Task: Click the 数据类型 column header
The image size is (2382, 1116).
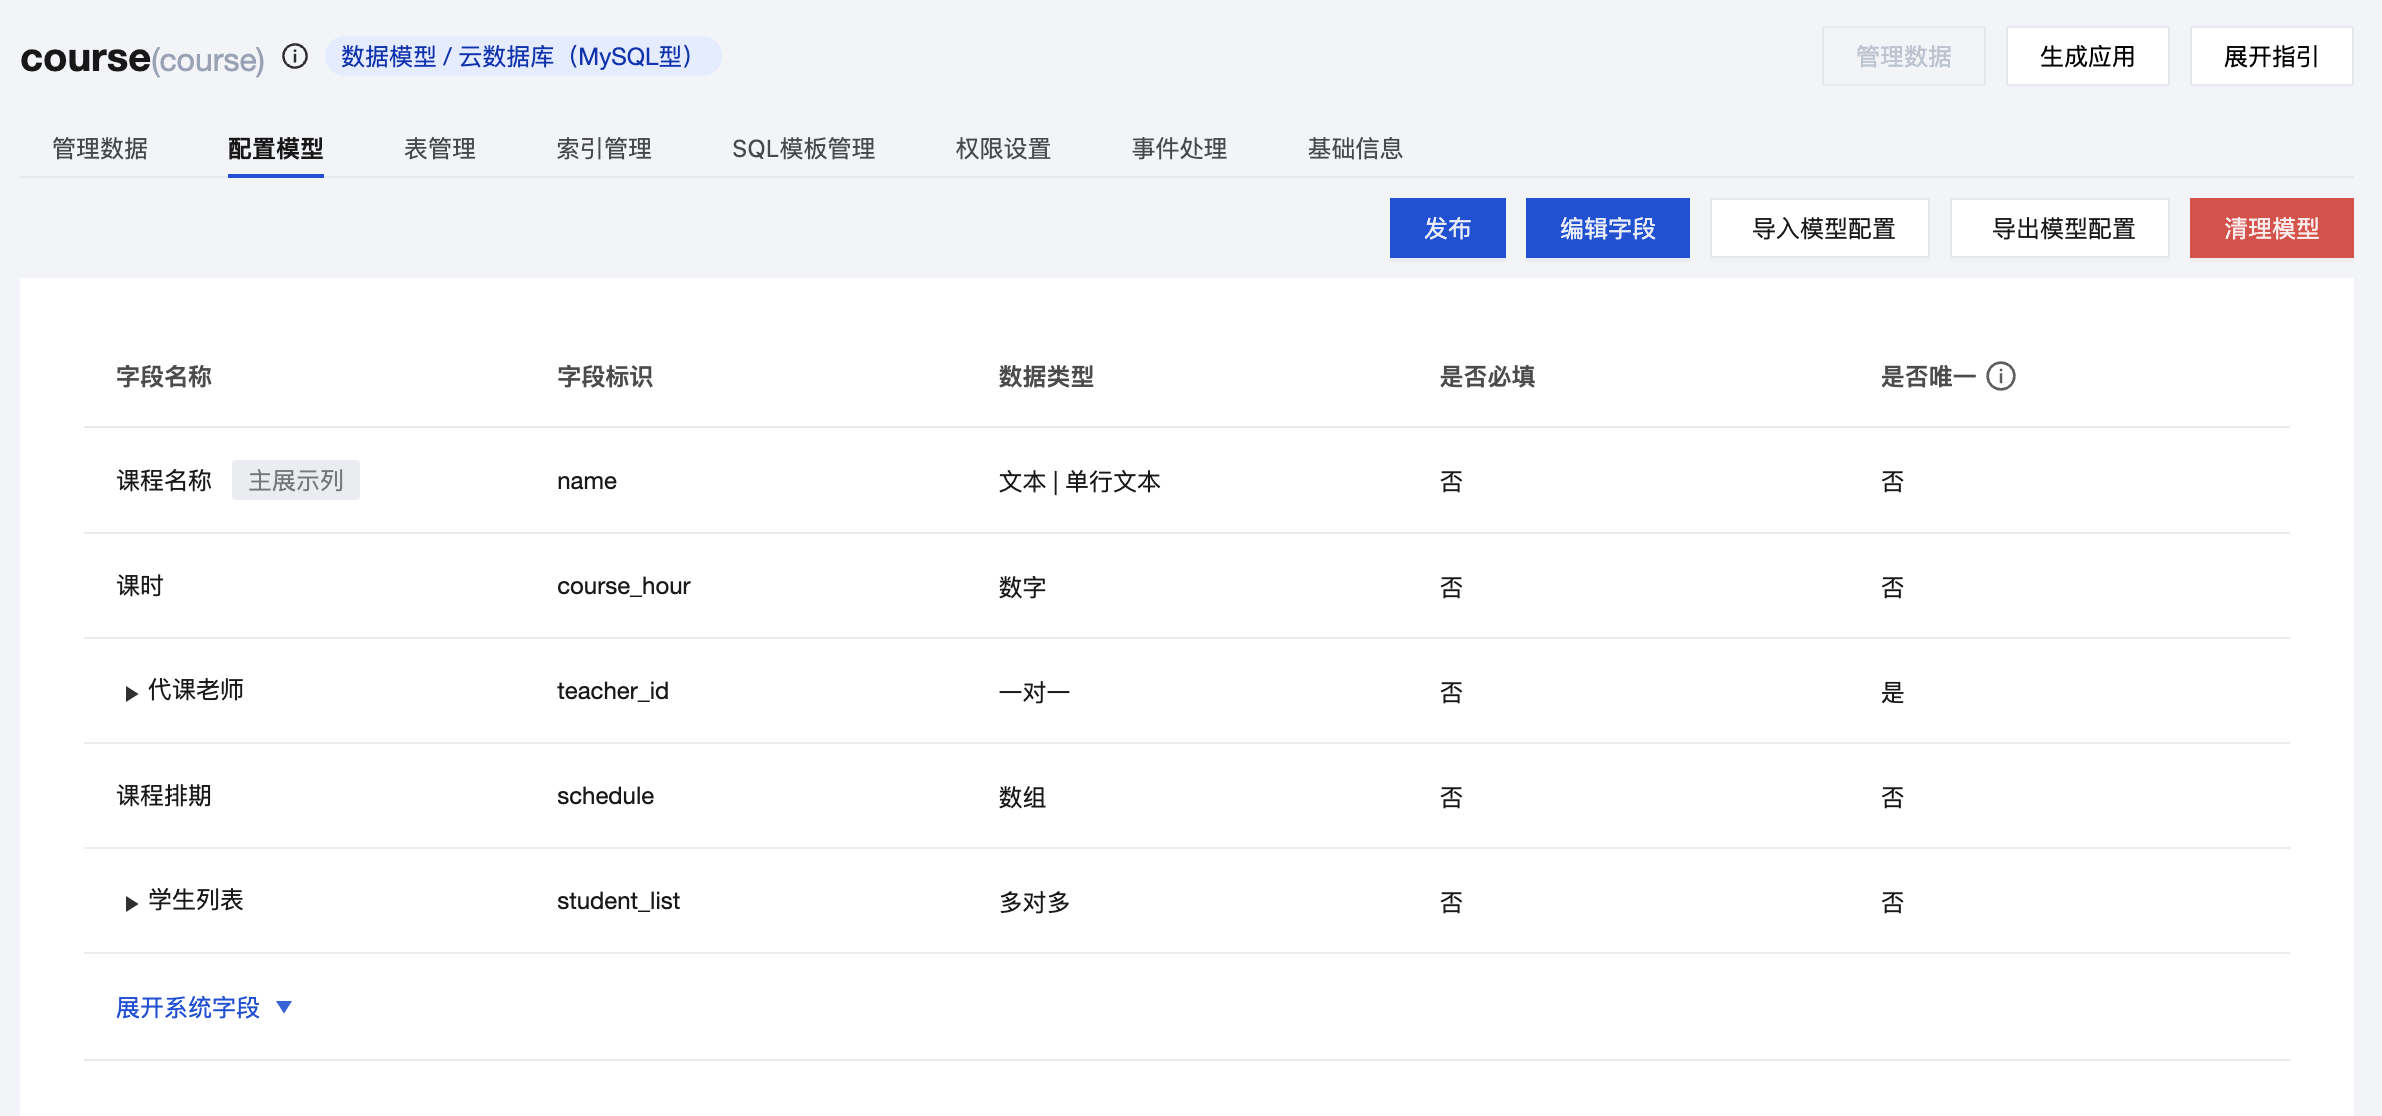Action: tap(1046, 377)
